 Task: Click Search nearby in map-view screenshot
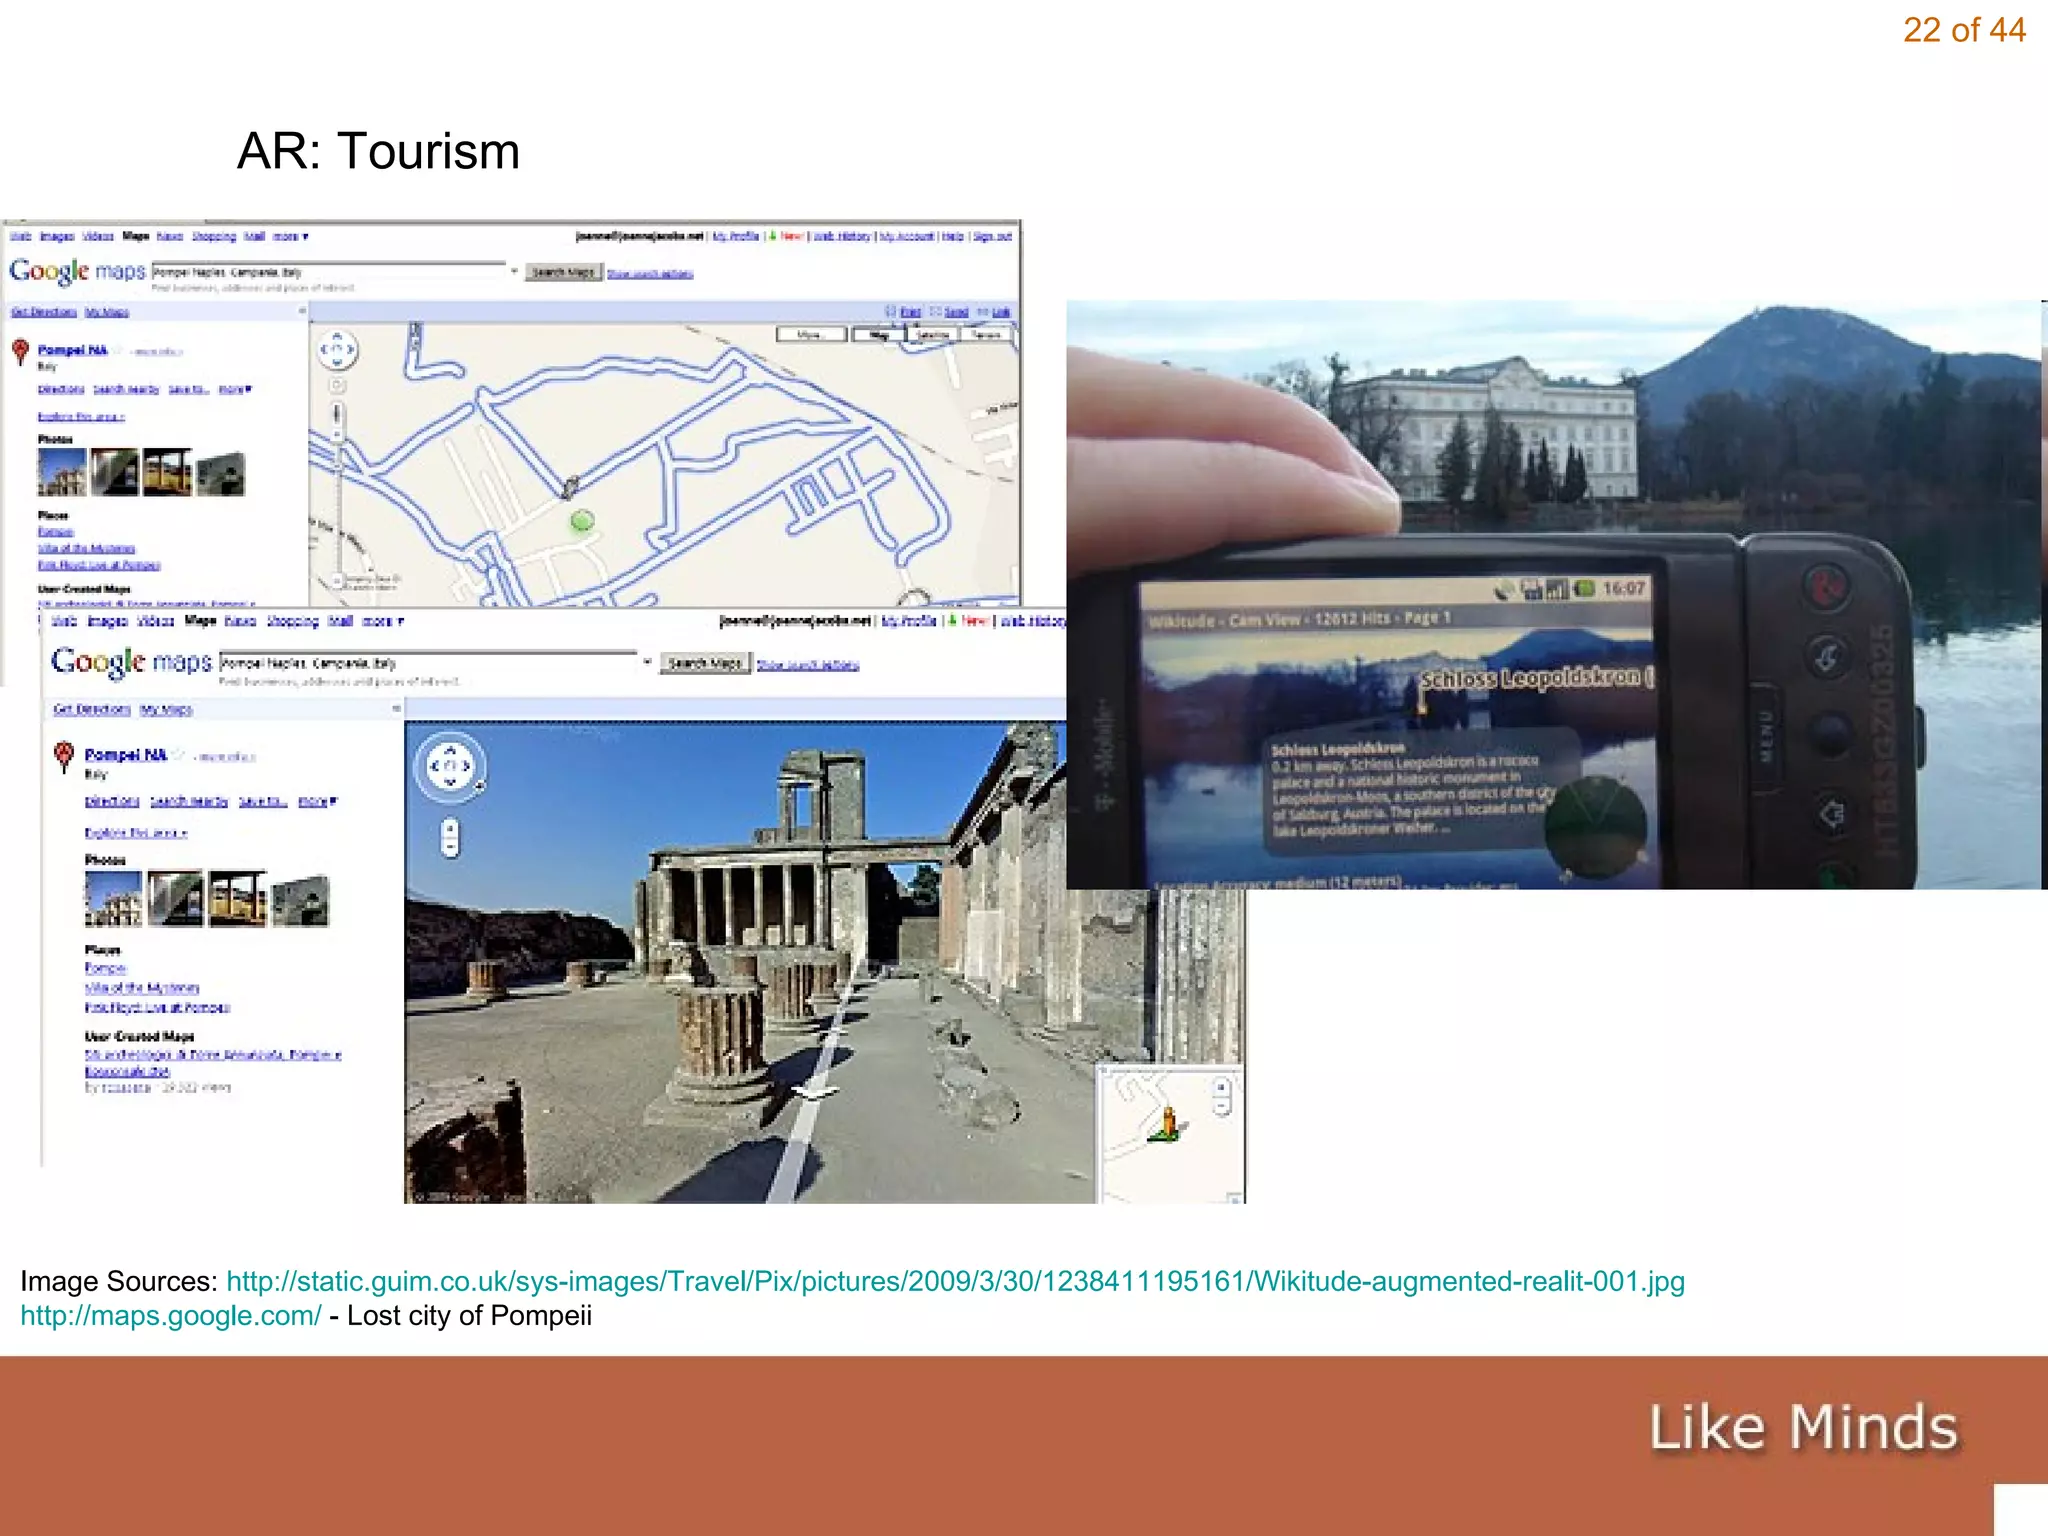pyautogui.click(x=126, y=389)
